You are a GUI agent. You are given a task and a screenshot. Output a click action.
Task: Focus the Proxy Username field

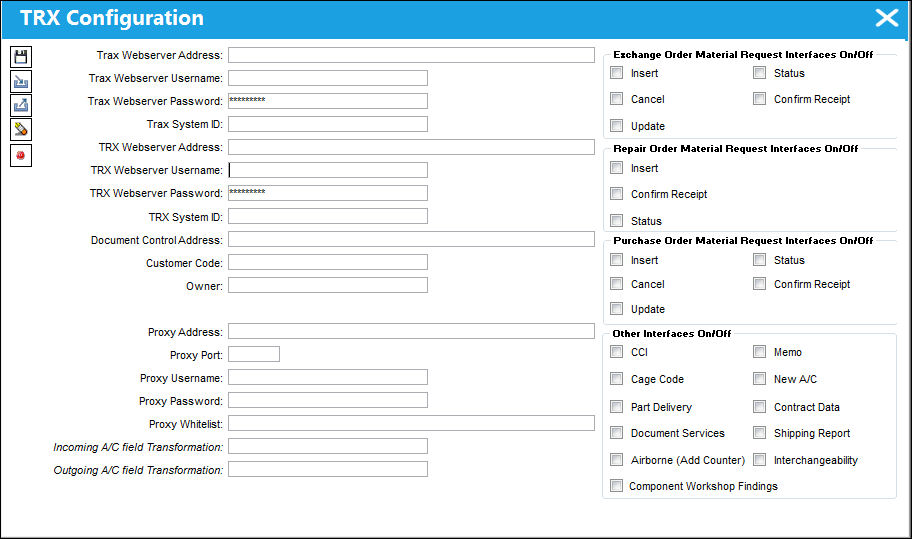click(x=328, y=377)
